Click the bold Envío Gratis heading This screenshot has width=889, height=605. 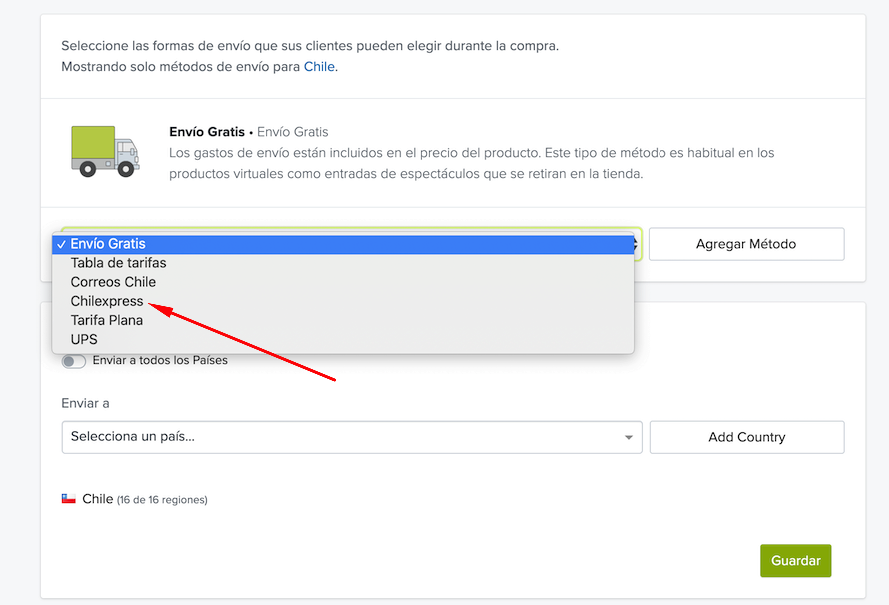[207, 132]
